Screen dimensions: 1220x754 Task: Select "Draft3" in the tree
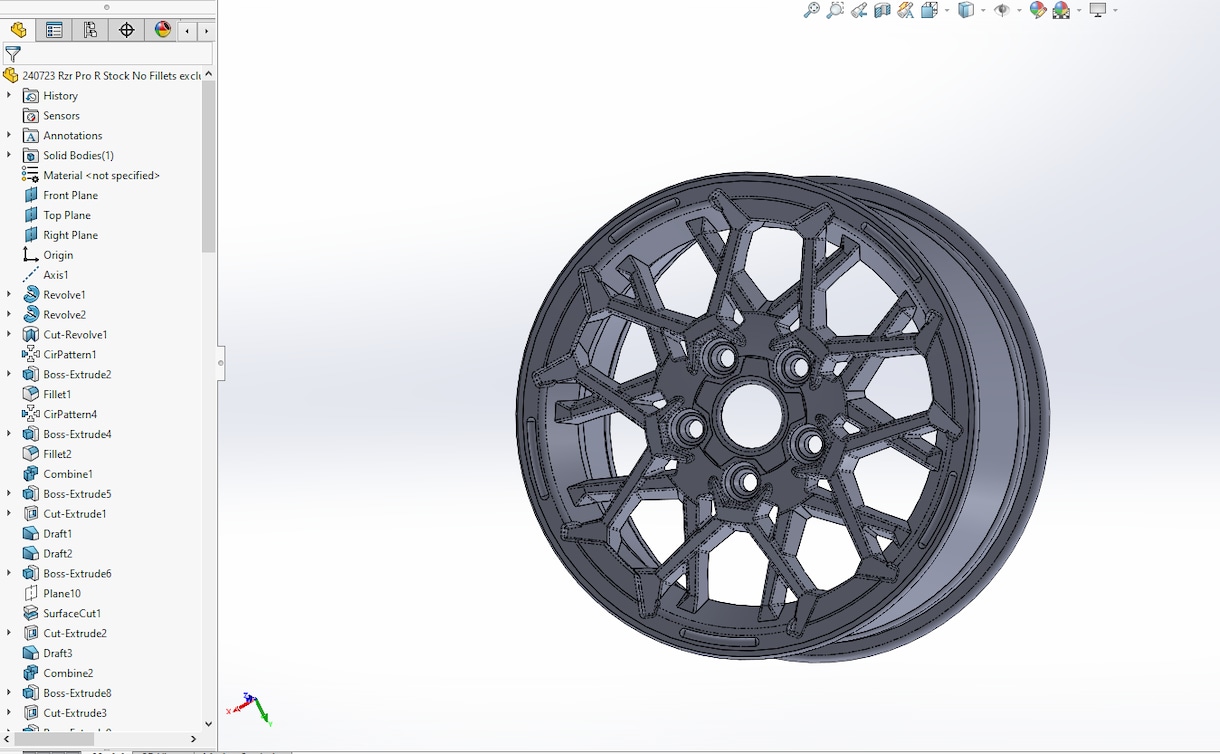[58, 653]
